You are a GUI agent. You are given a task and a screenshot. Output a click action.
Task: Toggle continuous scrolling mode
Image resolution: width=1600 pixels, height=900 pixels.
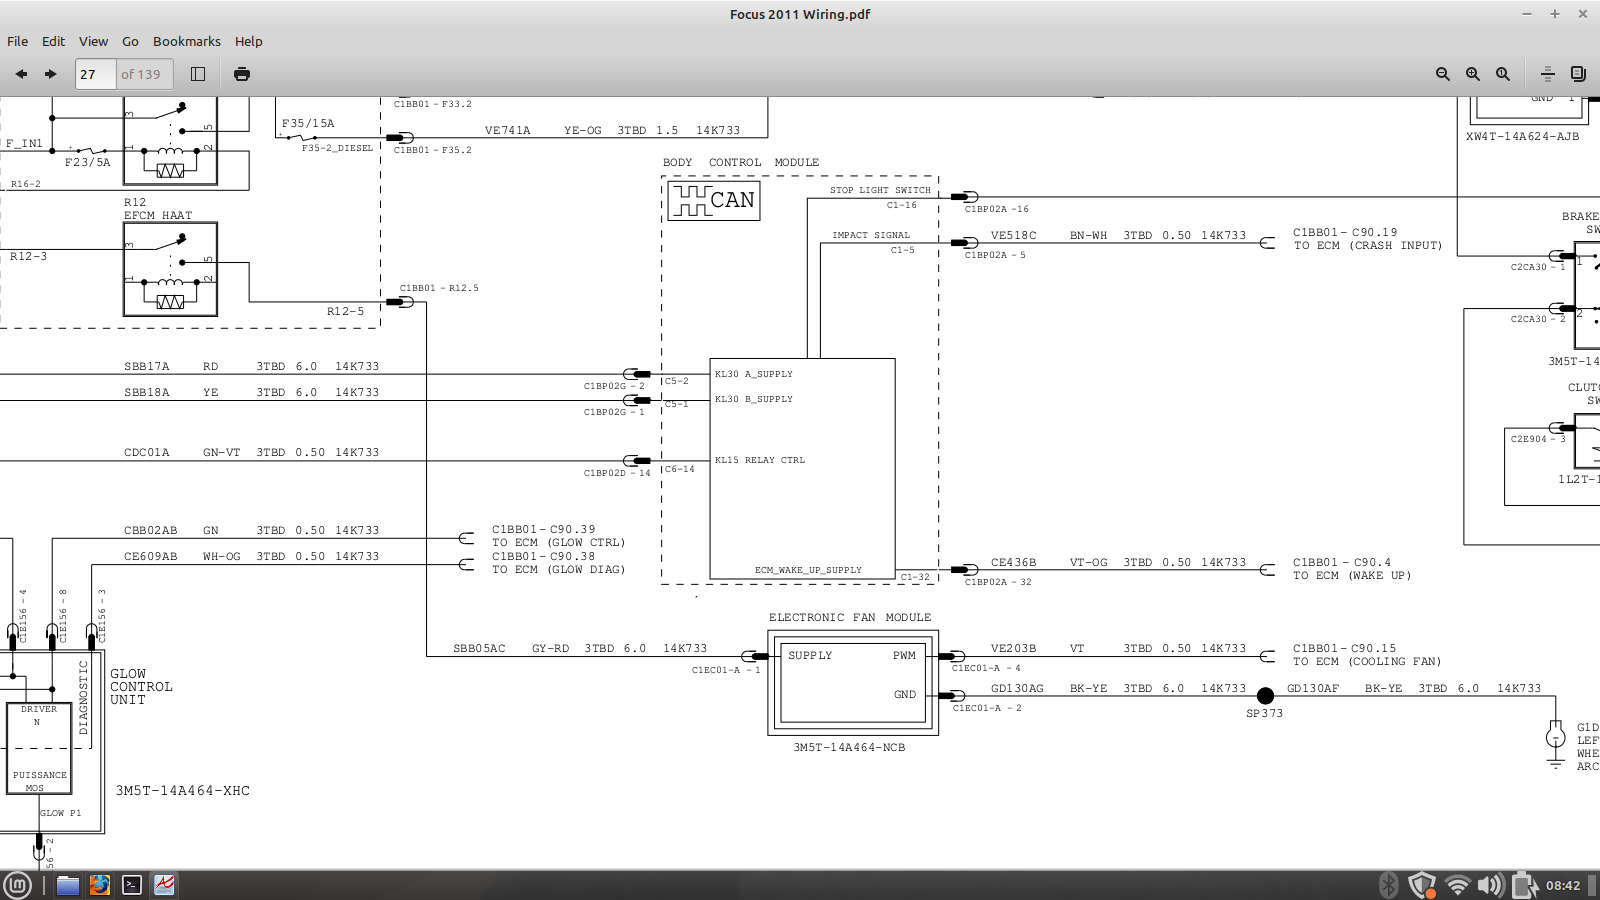pos(1547,74)
